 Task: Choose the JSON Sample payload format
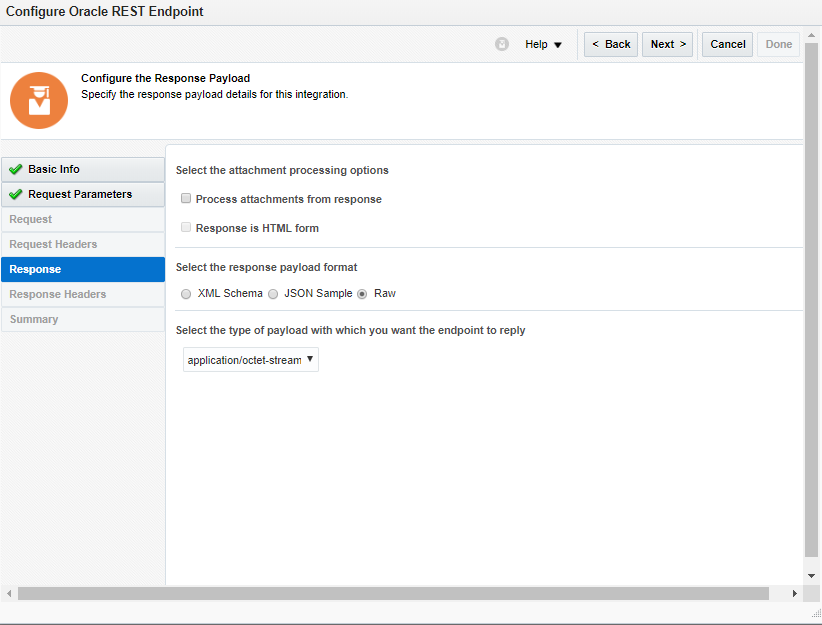(x=273, y=294)
